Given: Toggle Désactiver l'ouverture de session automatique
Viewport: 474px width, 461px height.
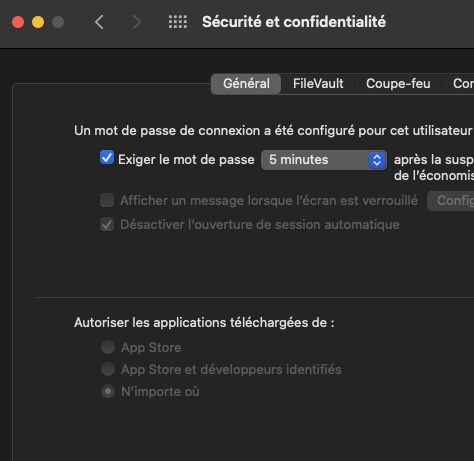Looking at the screenshot, I should click(107, 224).
